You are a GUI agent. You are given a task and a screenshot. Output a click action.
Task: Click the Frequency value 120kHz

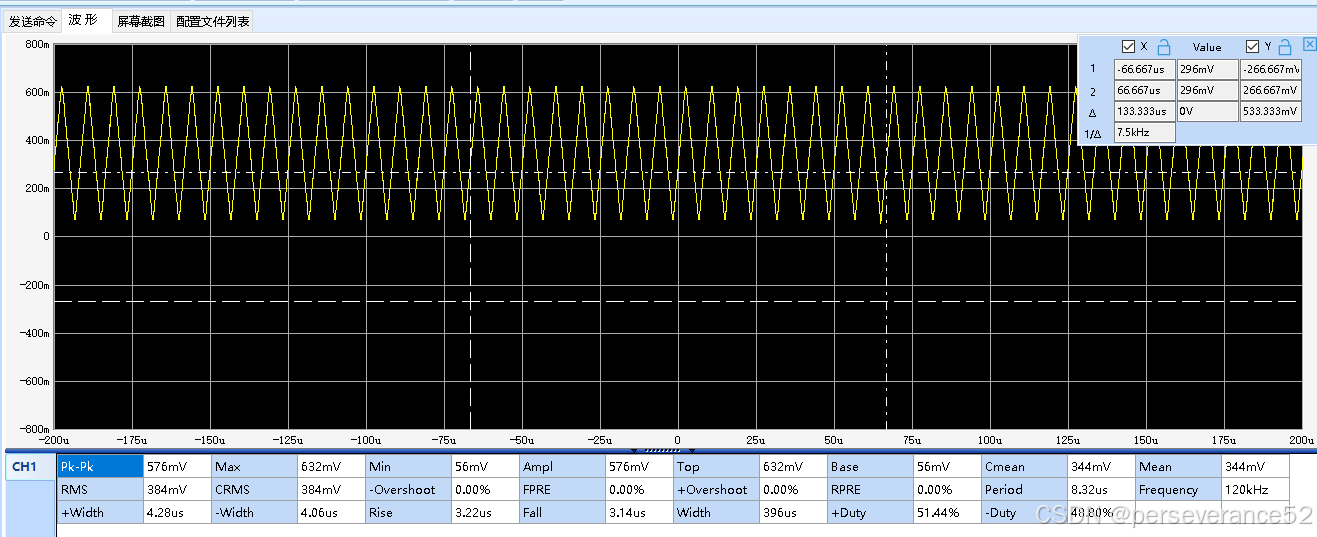click(x=1256, y=490)
